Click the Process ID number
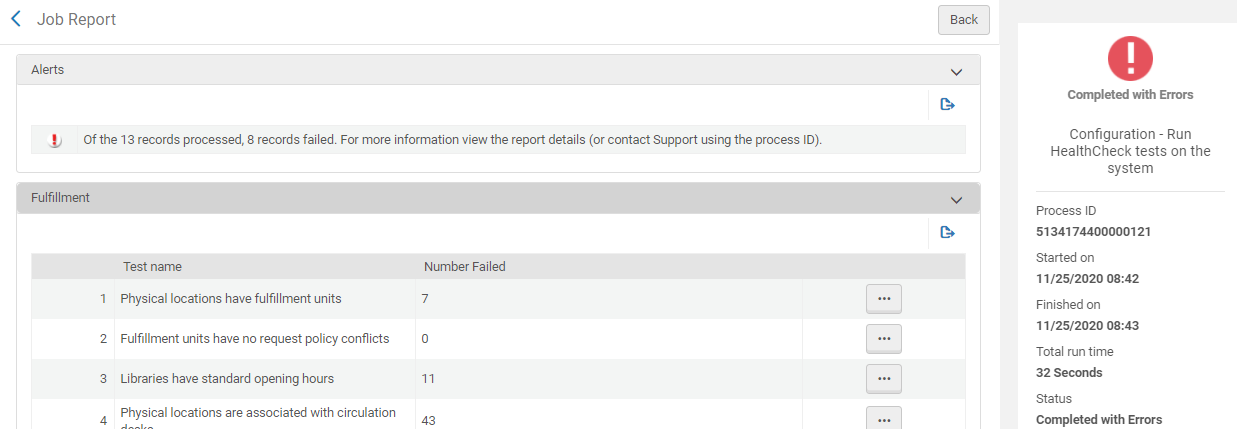 click(1093, 232)
